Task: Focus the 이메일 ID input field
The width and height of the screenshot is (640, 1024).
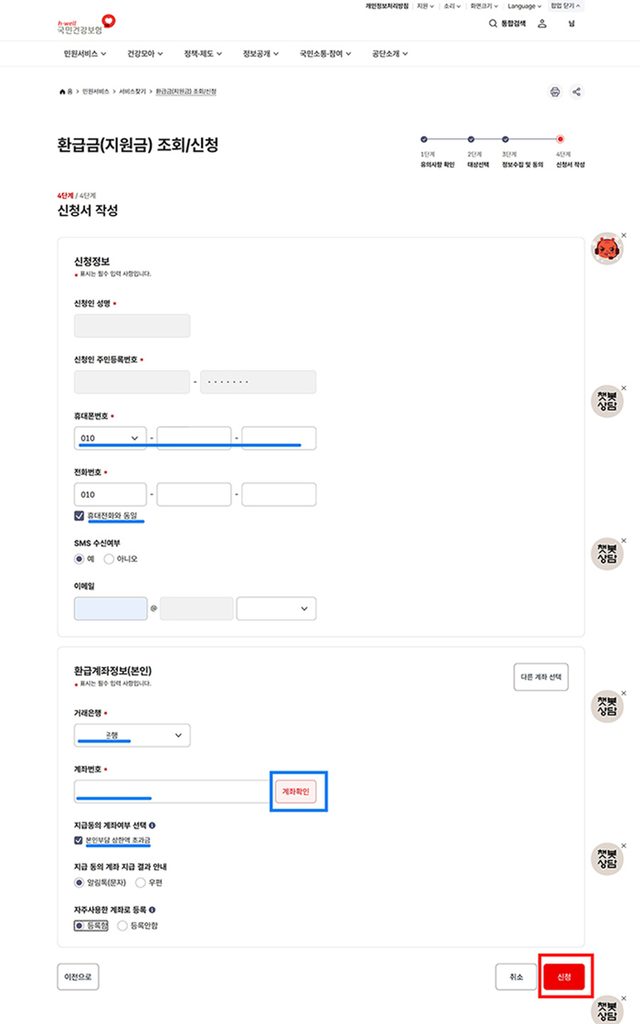Action: pos(110,609)
